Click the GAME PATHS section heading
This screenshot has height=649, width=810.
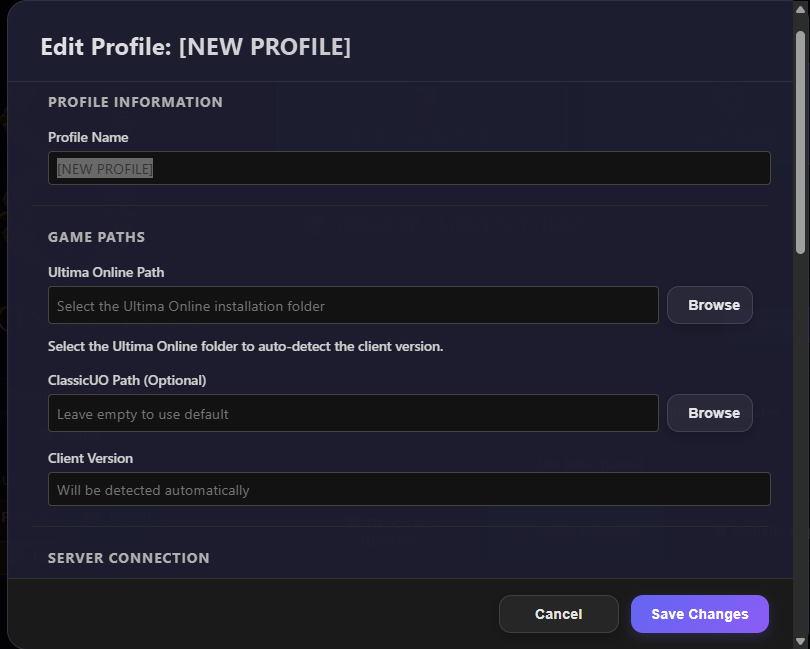(x=96, y=237)
